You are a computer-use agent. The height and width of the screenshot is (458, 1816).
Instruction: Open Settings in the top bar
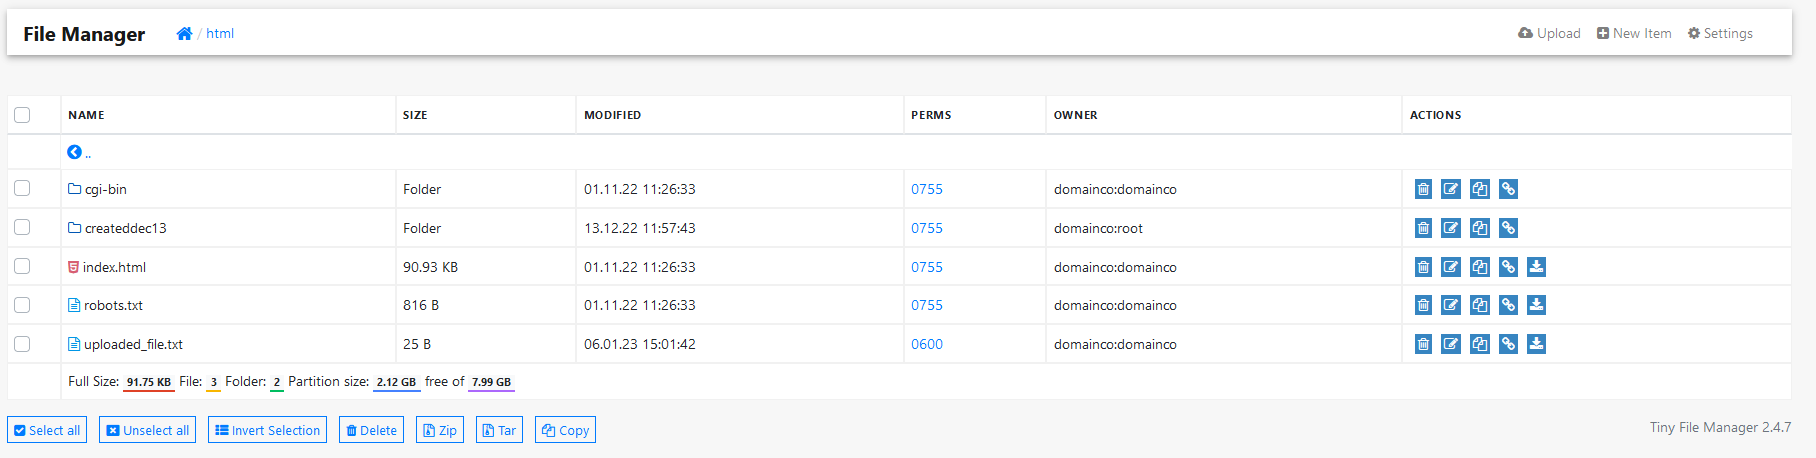[1720, 33]
